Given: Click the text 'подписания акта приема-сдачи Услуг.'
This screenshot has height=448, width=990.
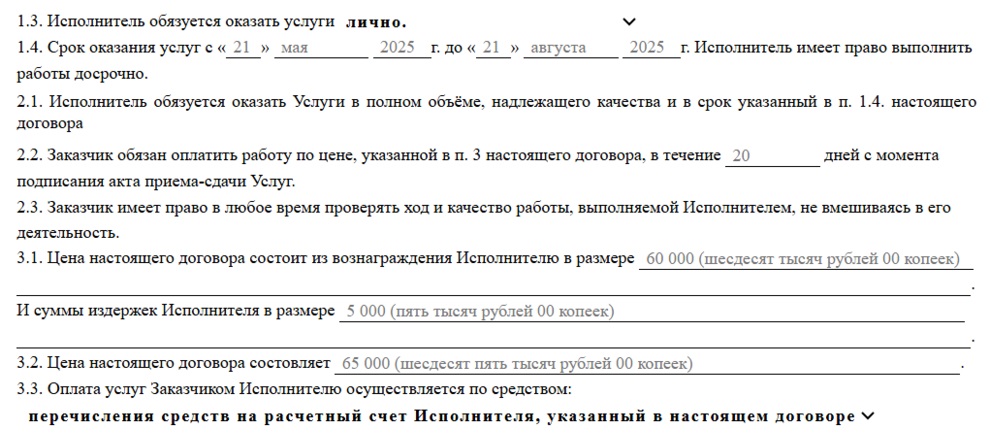Looking at the screenshot, I should point(156,182).
